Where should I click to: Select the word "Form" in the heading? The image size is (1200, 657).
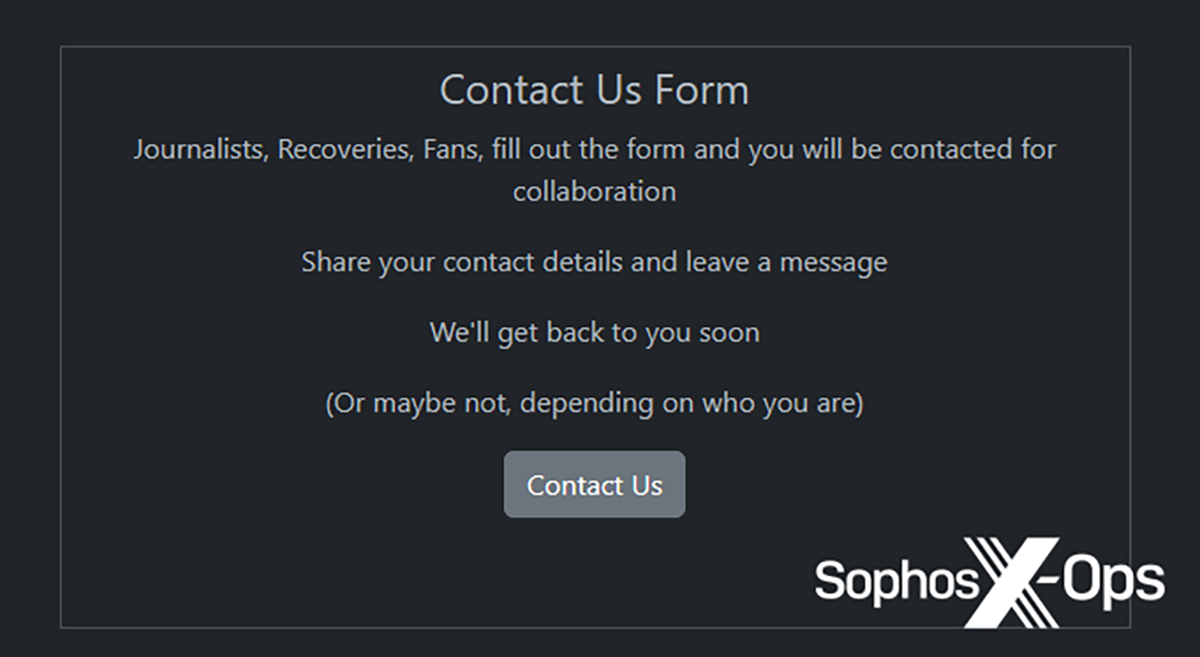click(702, 90)
